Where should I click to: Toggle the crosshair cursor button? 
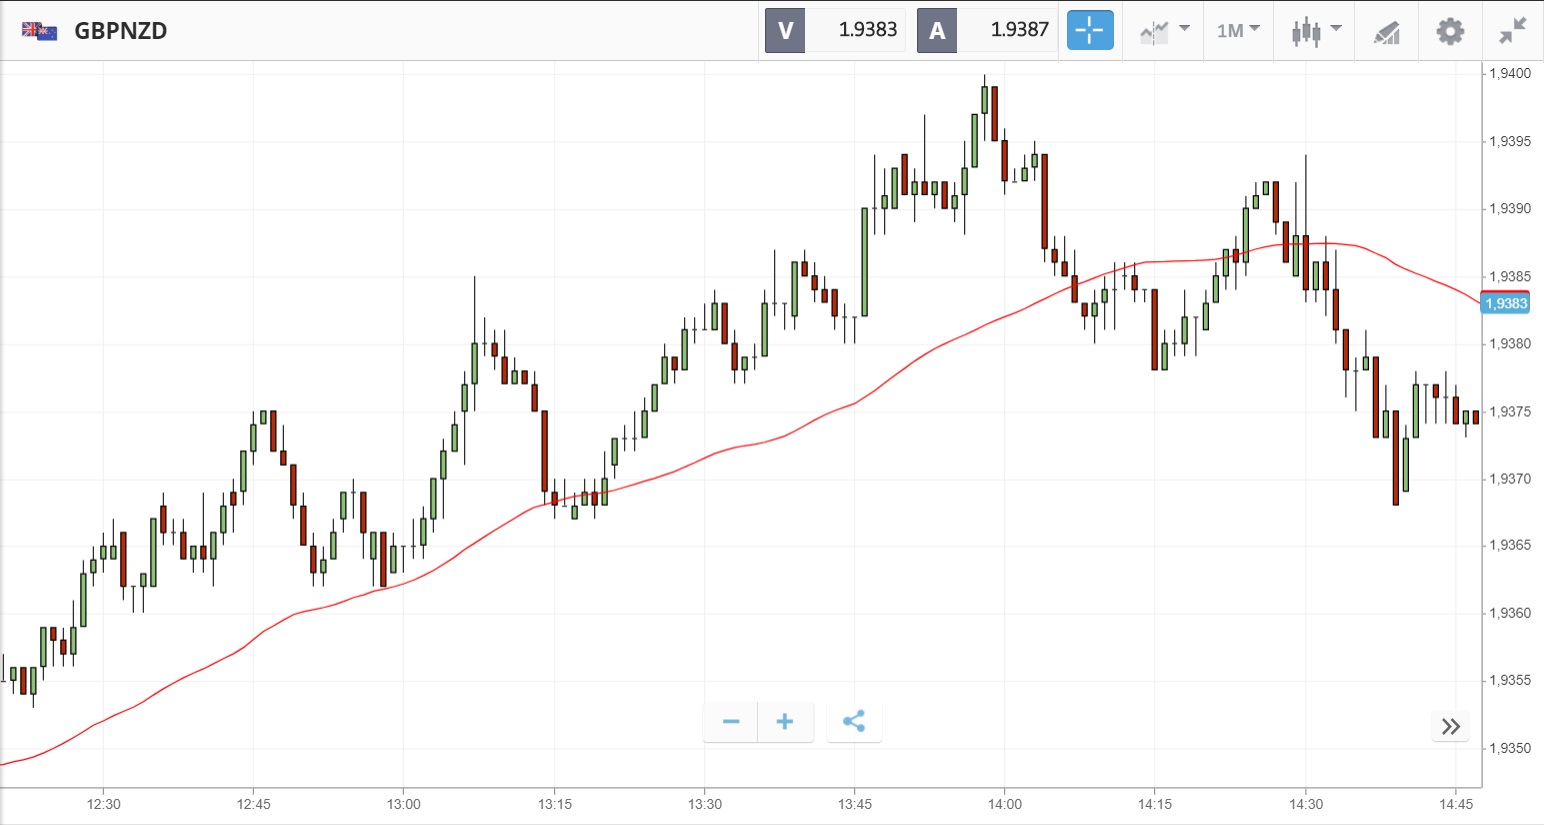click(x=1089, y=30)
